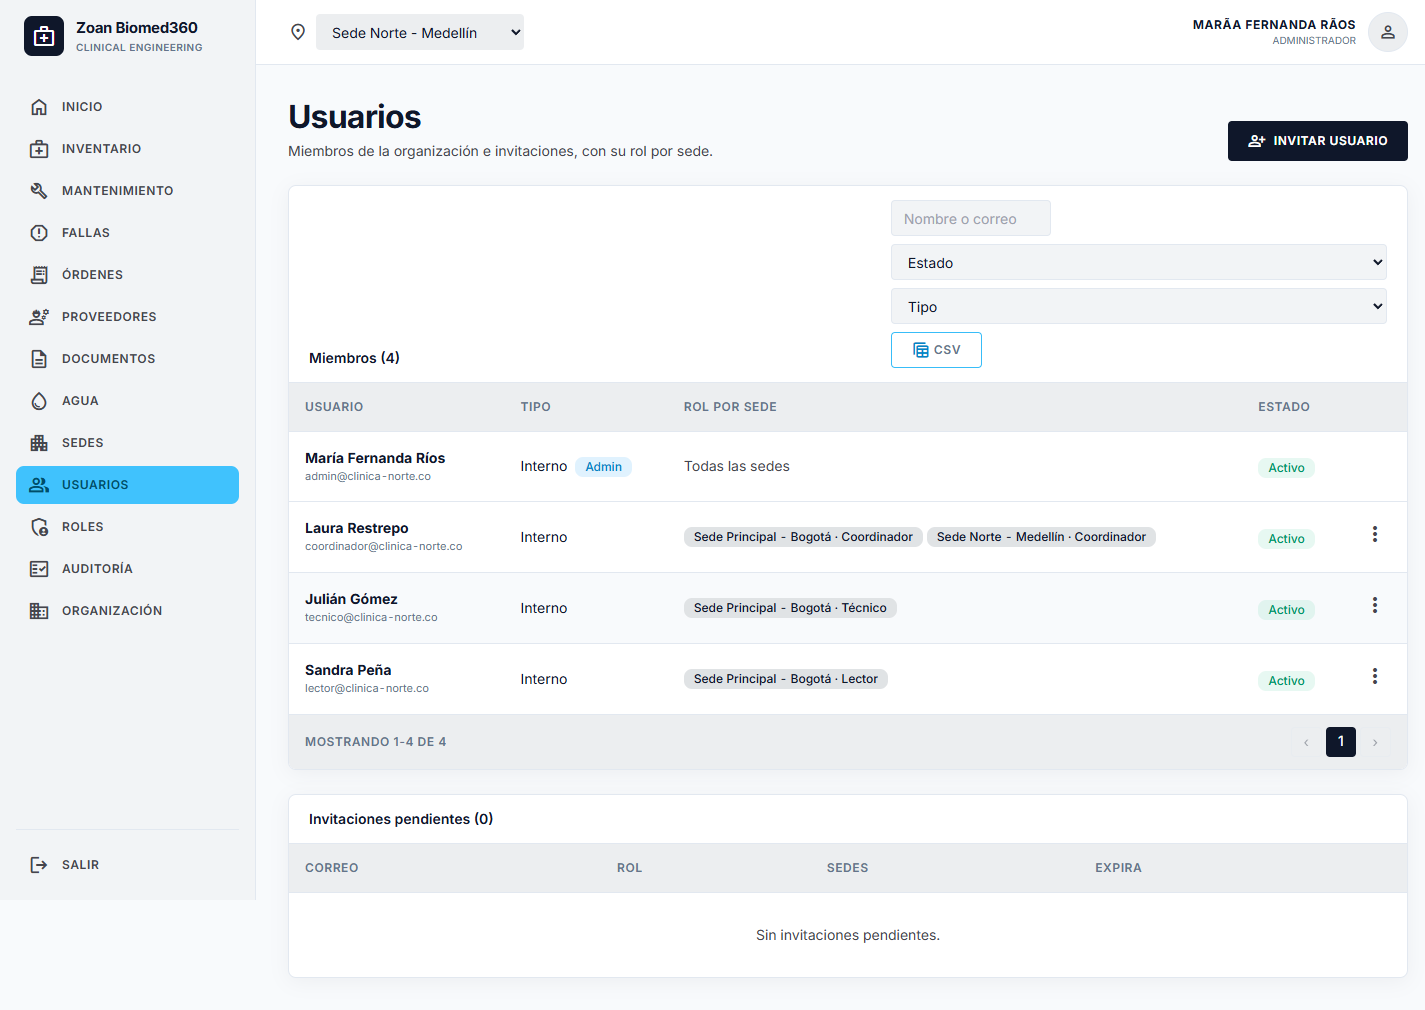This screenshot has width=1425, height=1010.
Task: Click the location pin icon
Action: pos(298,32)
